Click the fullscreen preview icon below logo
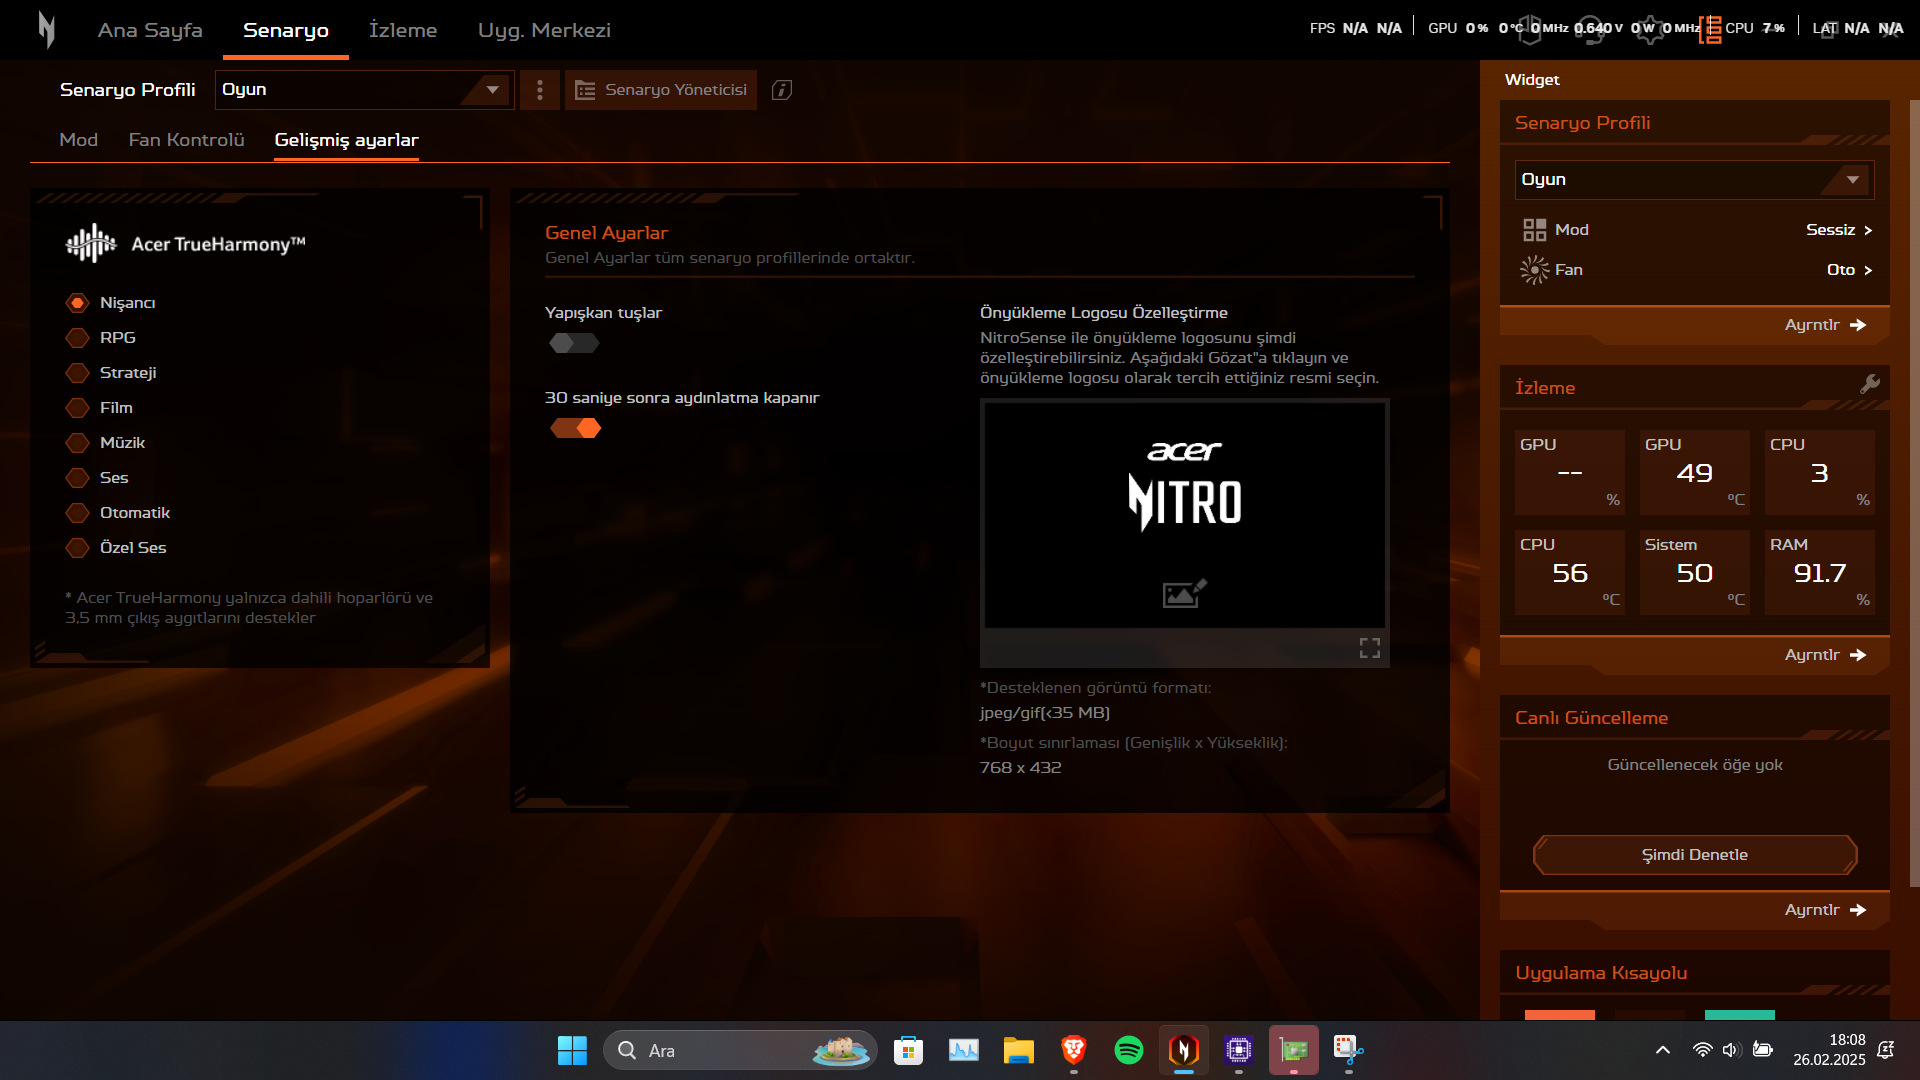Screen dimensions: 1920x1080 point(1369,648)
